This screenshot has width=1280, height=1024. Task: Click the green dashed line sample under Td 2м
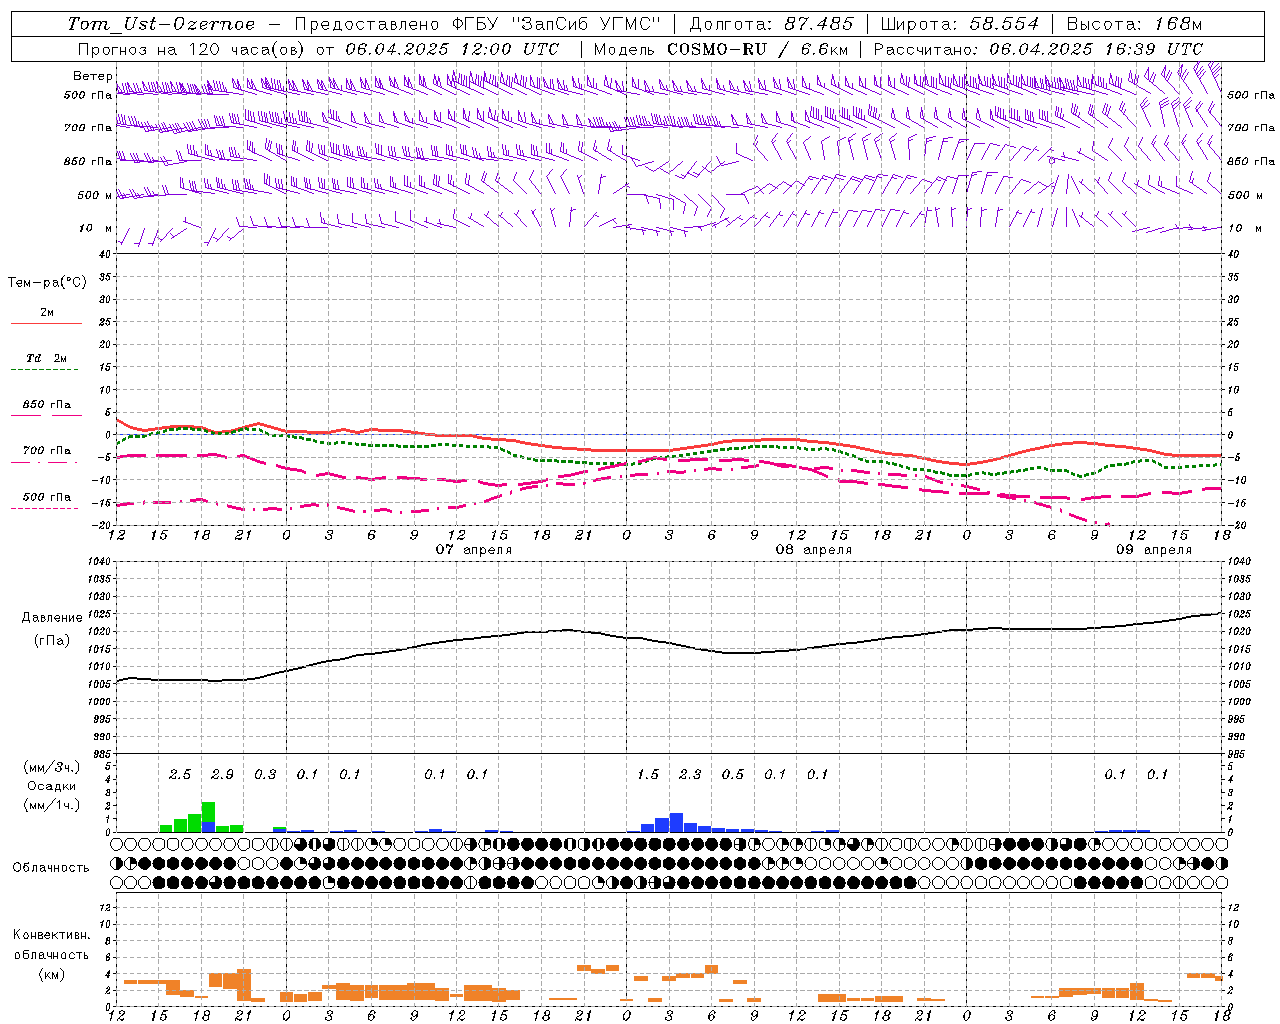coord(46,370)
